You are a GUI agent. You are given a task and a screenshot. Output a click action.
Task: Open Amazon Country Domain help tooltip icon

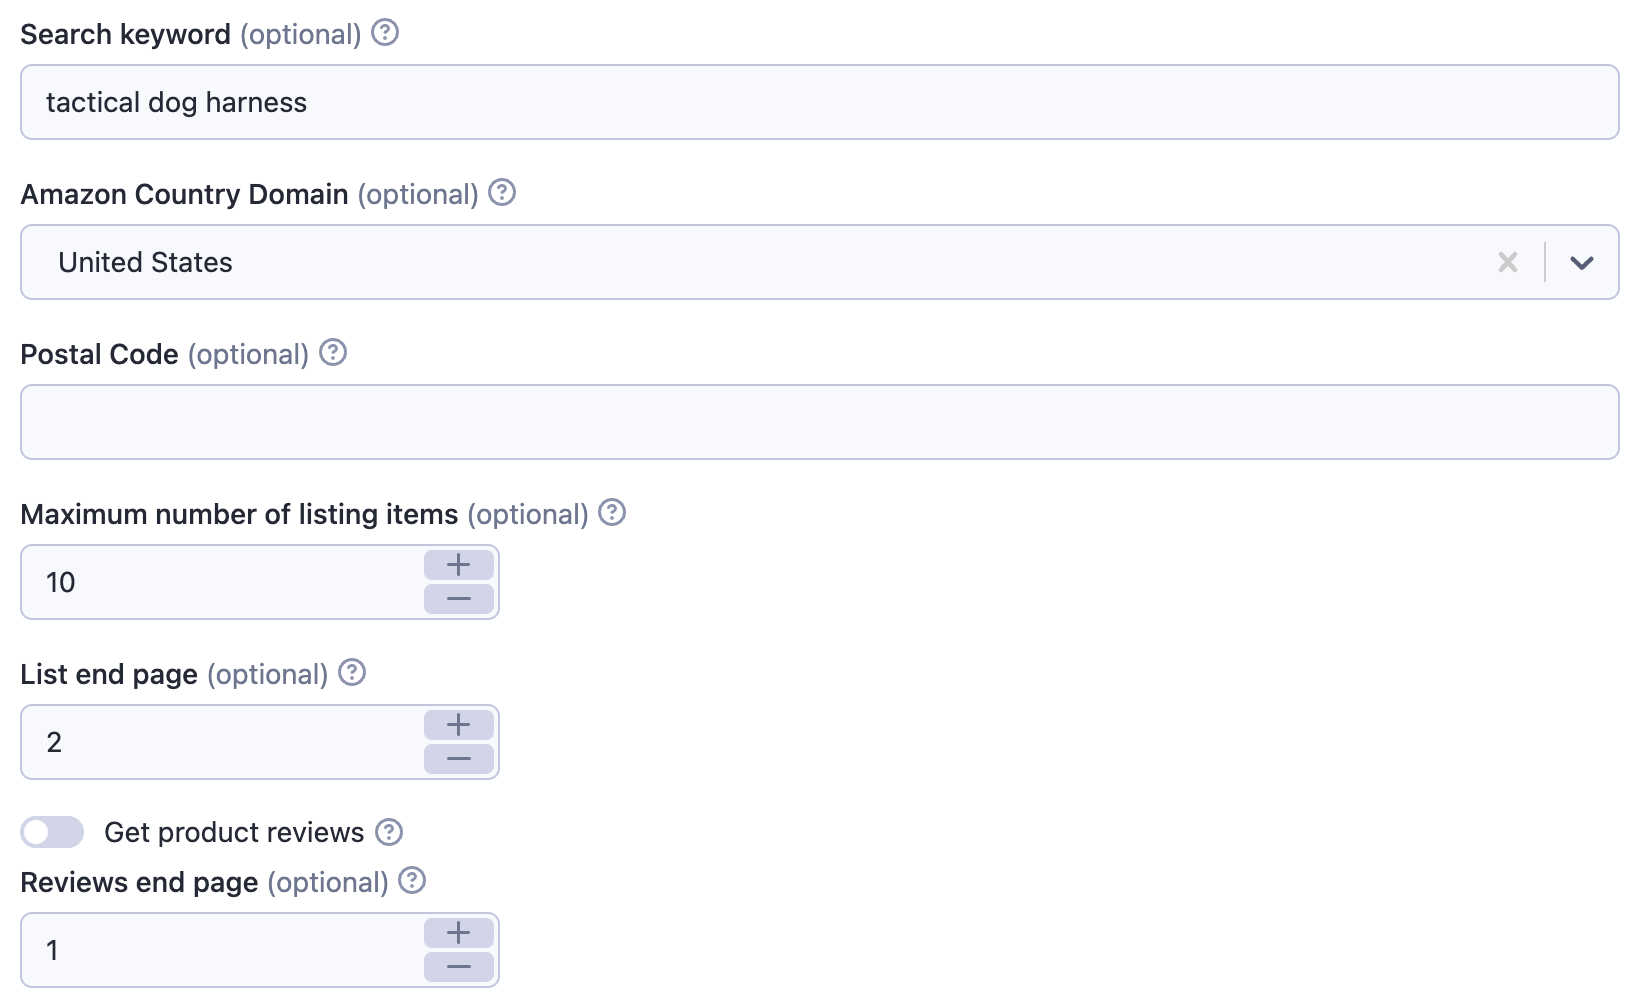(502, 192)
